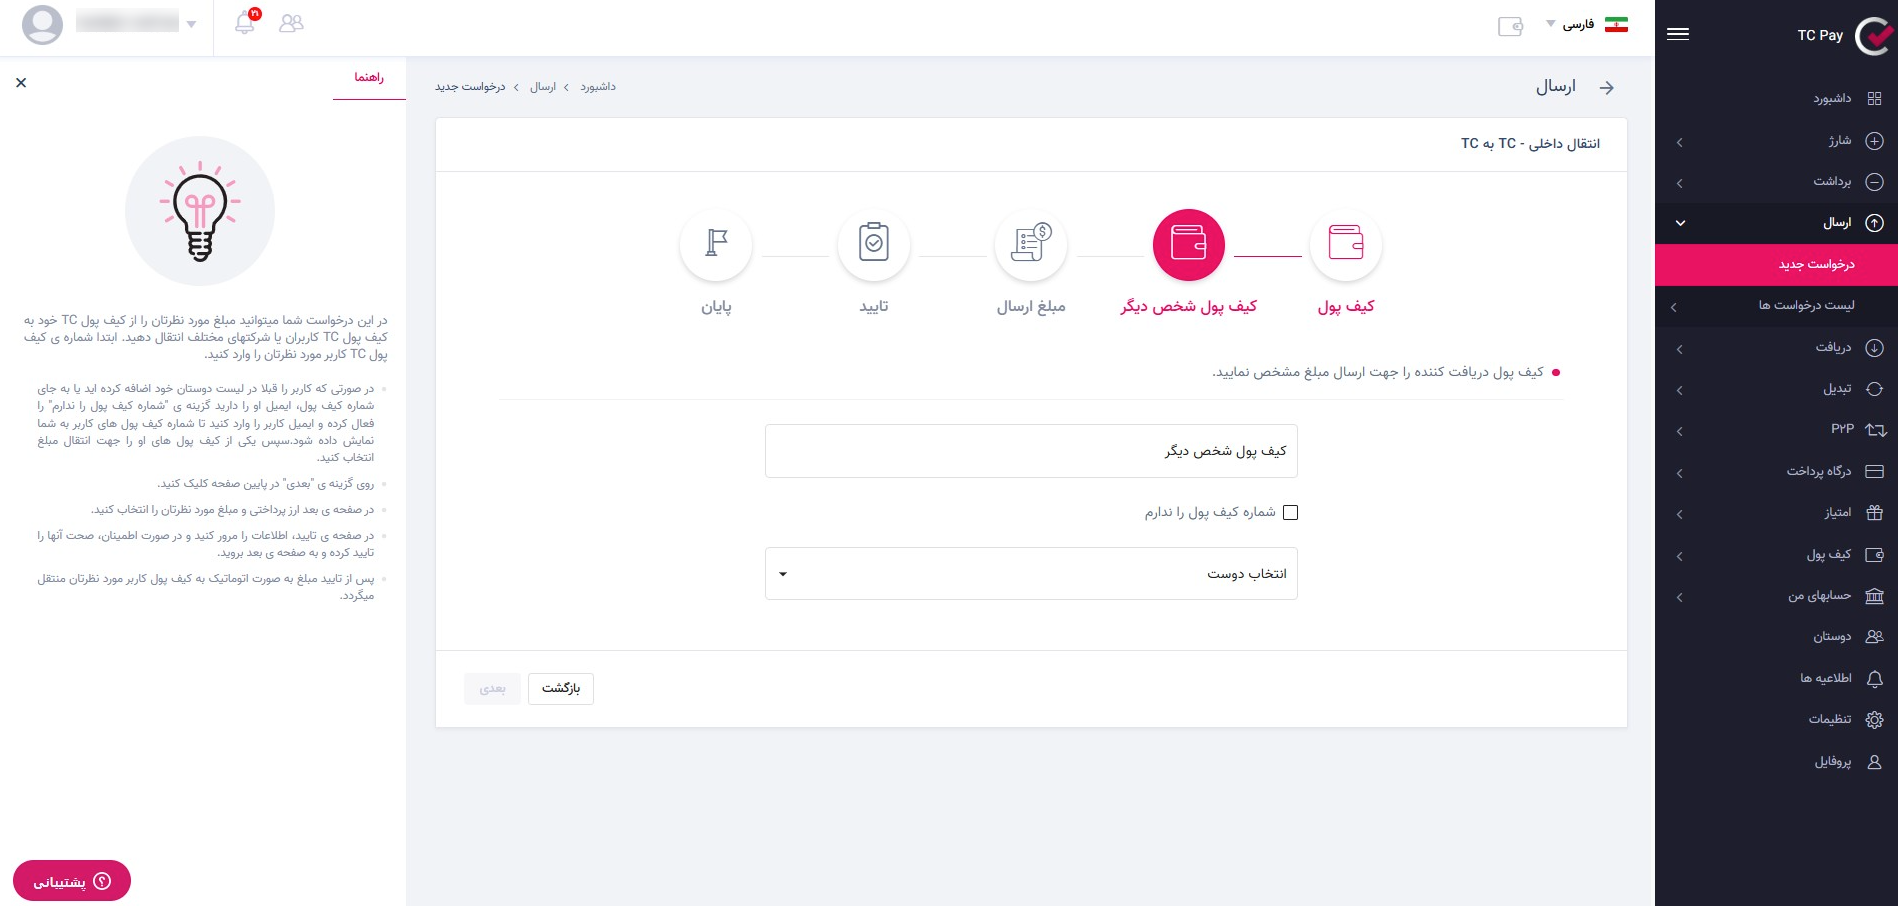The width and height of the screenshot is (1898, 906).
Task: Open the friends icon in top bar
Action: pyautogui.click(x=291, y=23)
